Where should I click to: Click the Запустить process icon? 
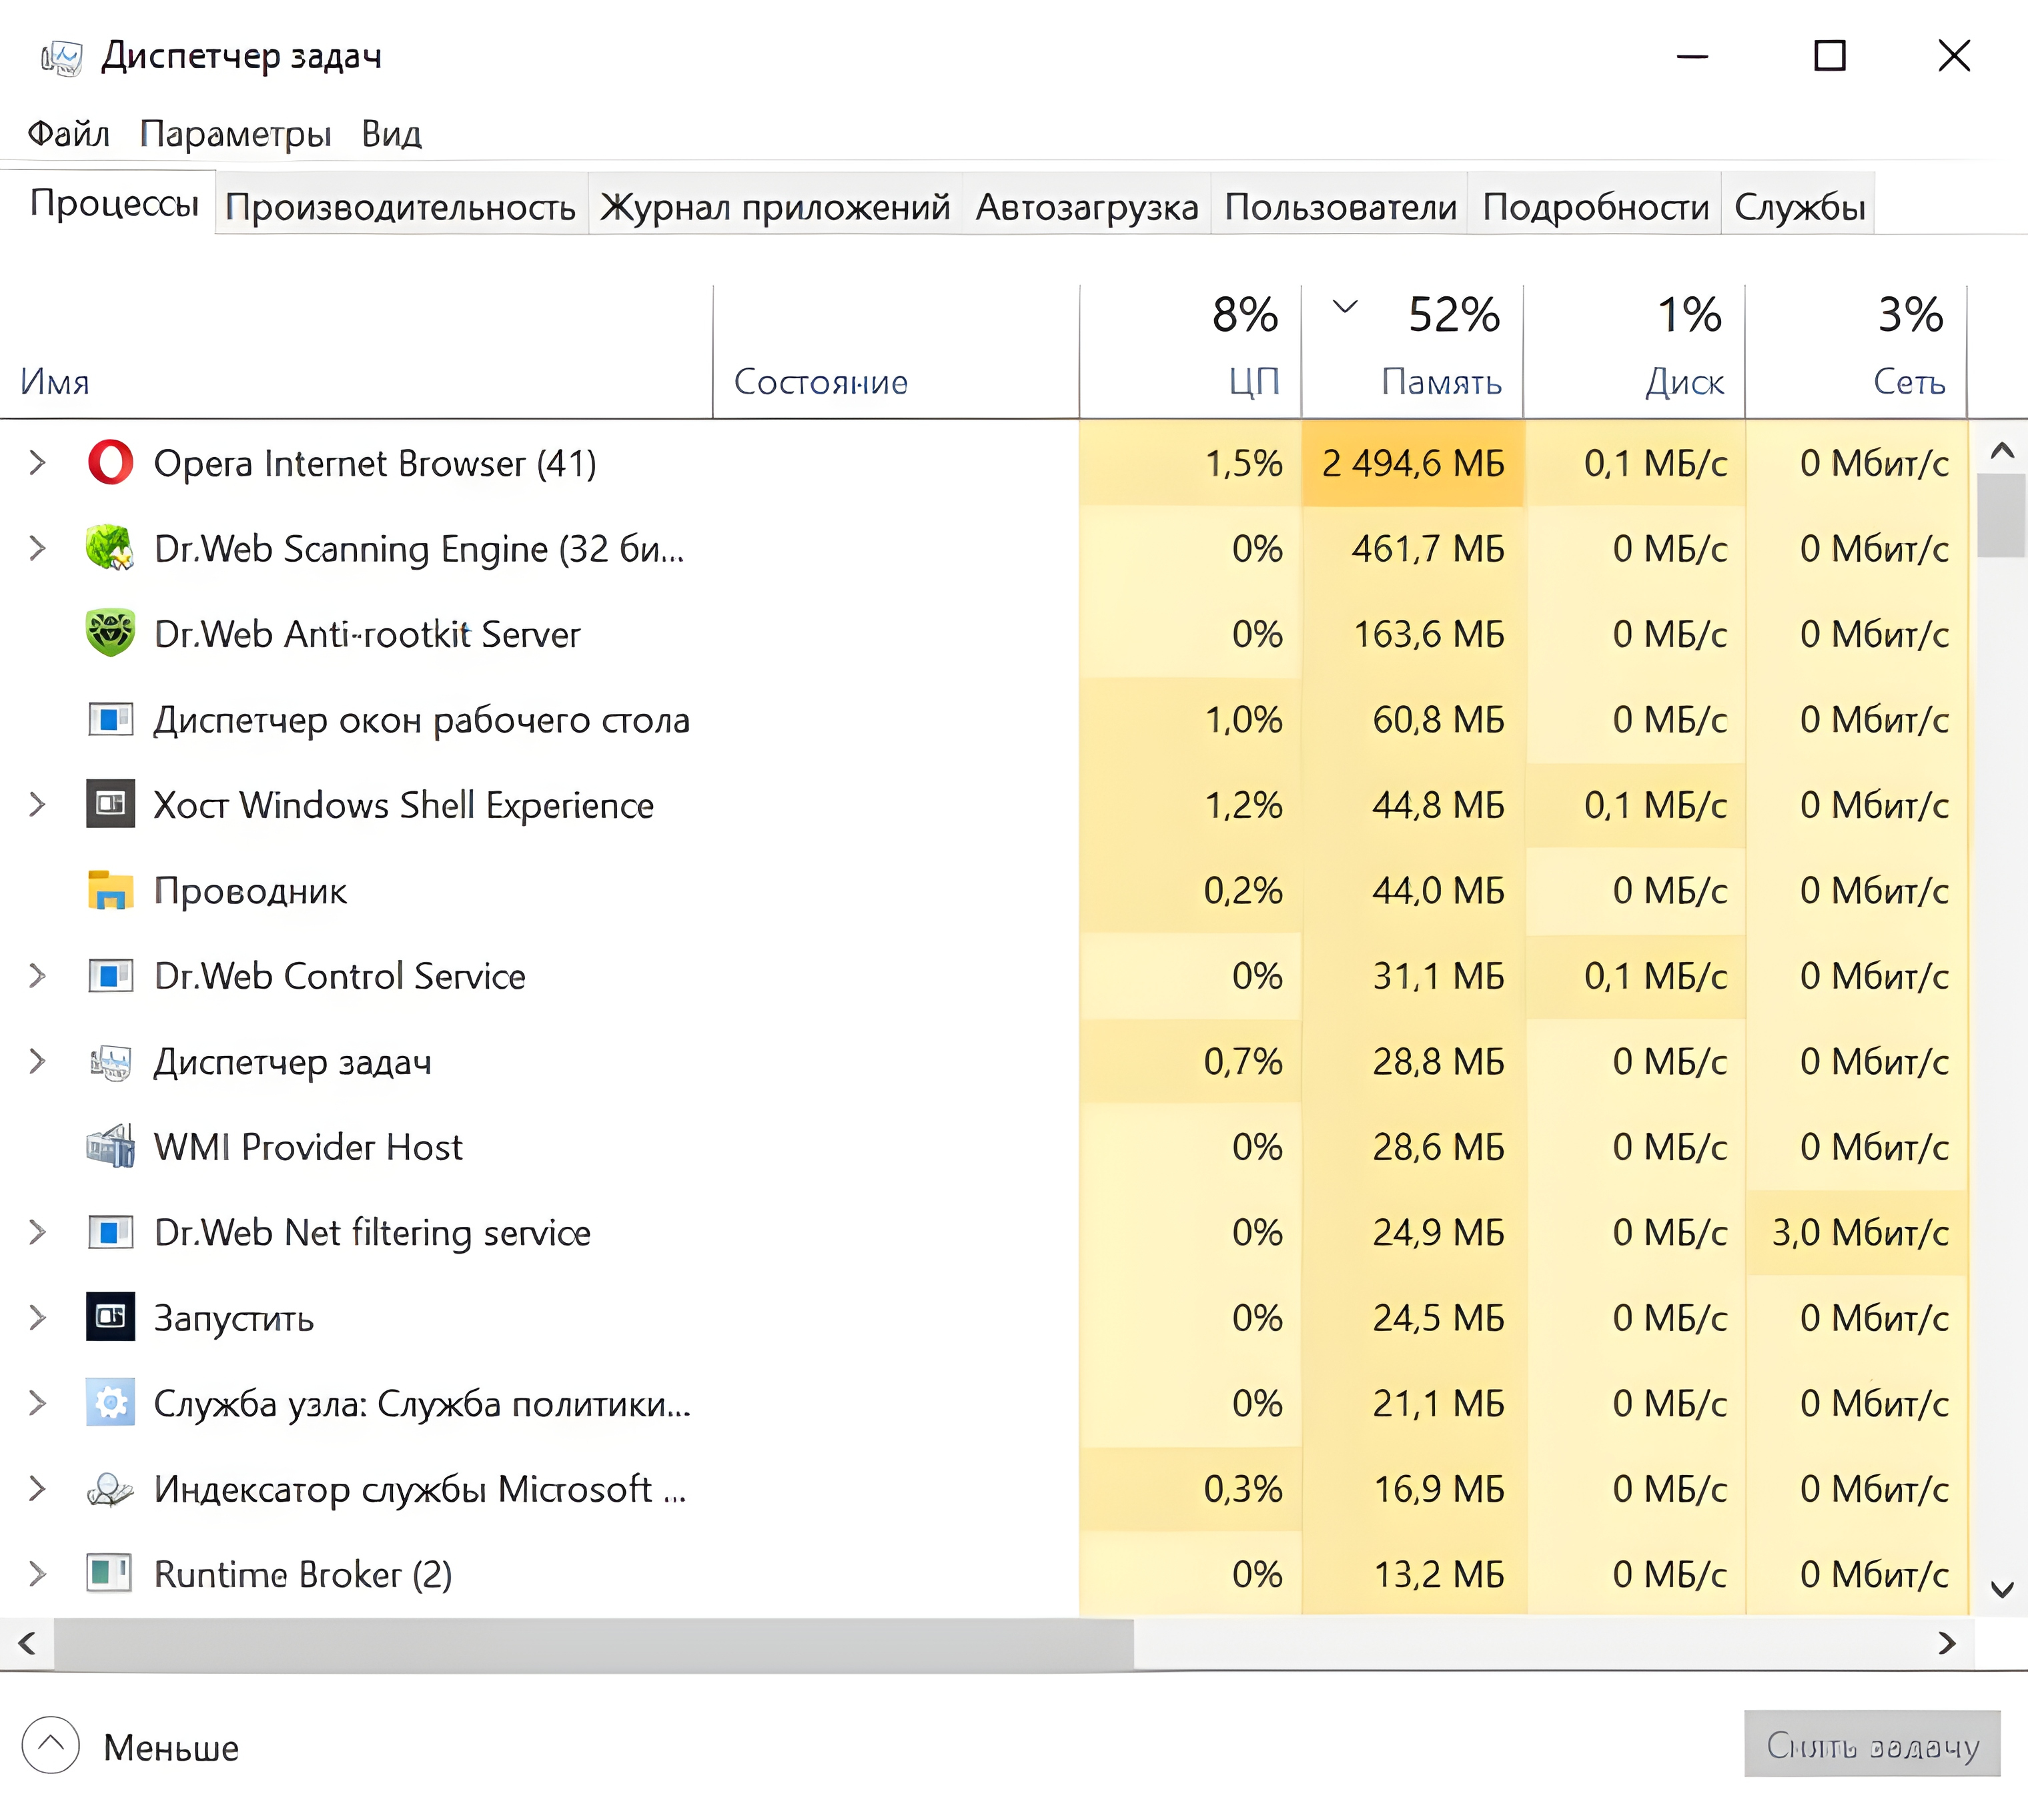[x=110, y=1317]
